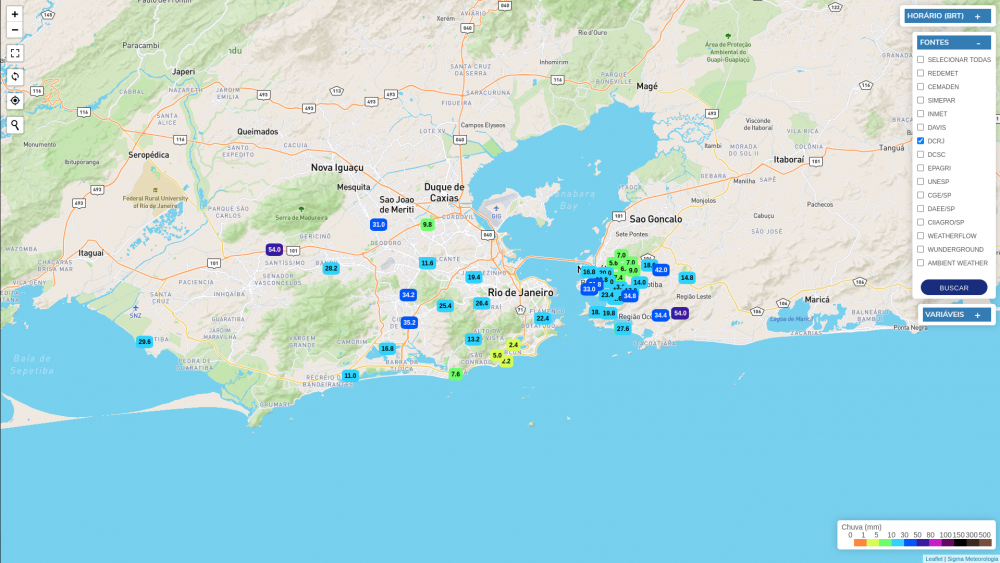Enable the WEATHERFLOW source
The width and height of the screenshot is (1000, 563).
point(920,236)
